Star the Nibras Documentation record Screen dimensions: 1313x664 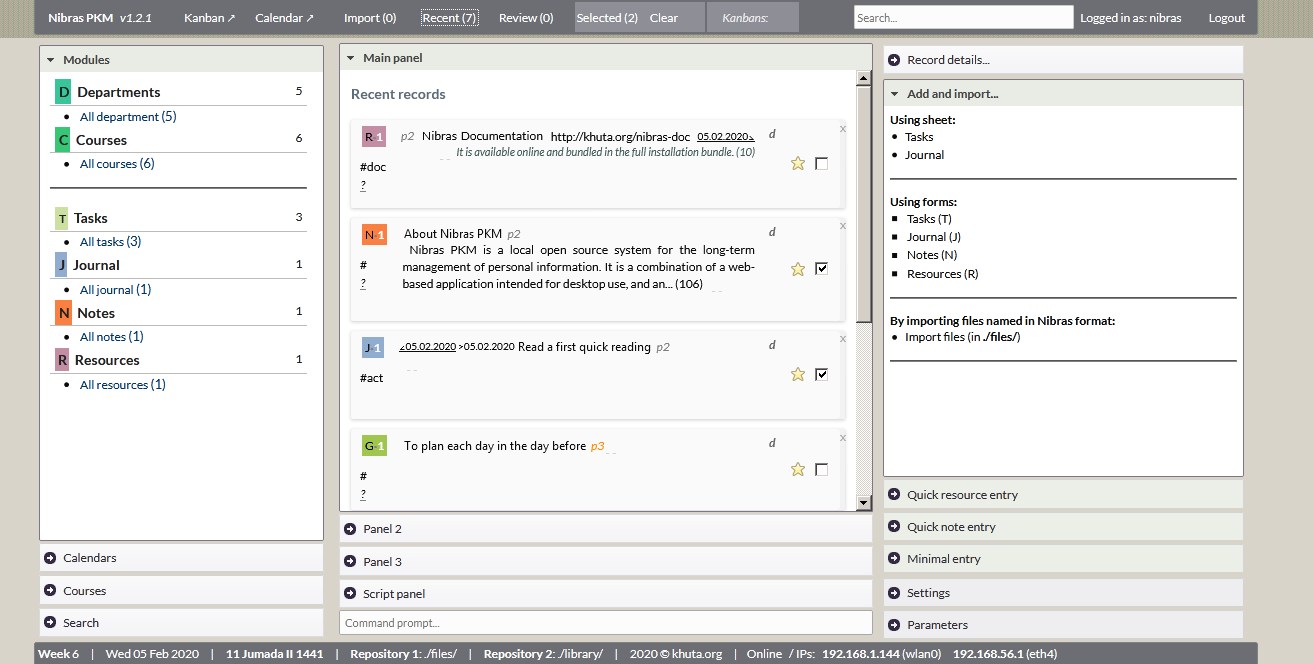tap(798, 163)
